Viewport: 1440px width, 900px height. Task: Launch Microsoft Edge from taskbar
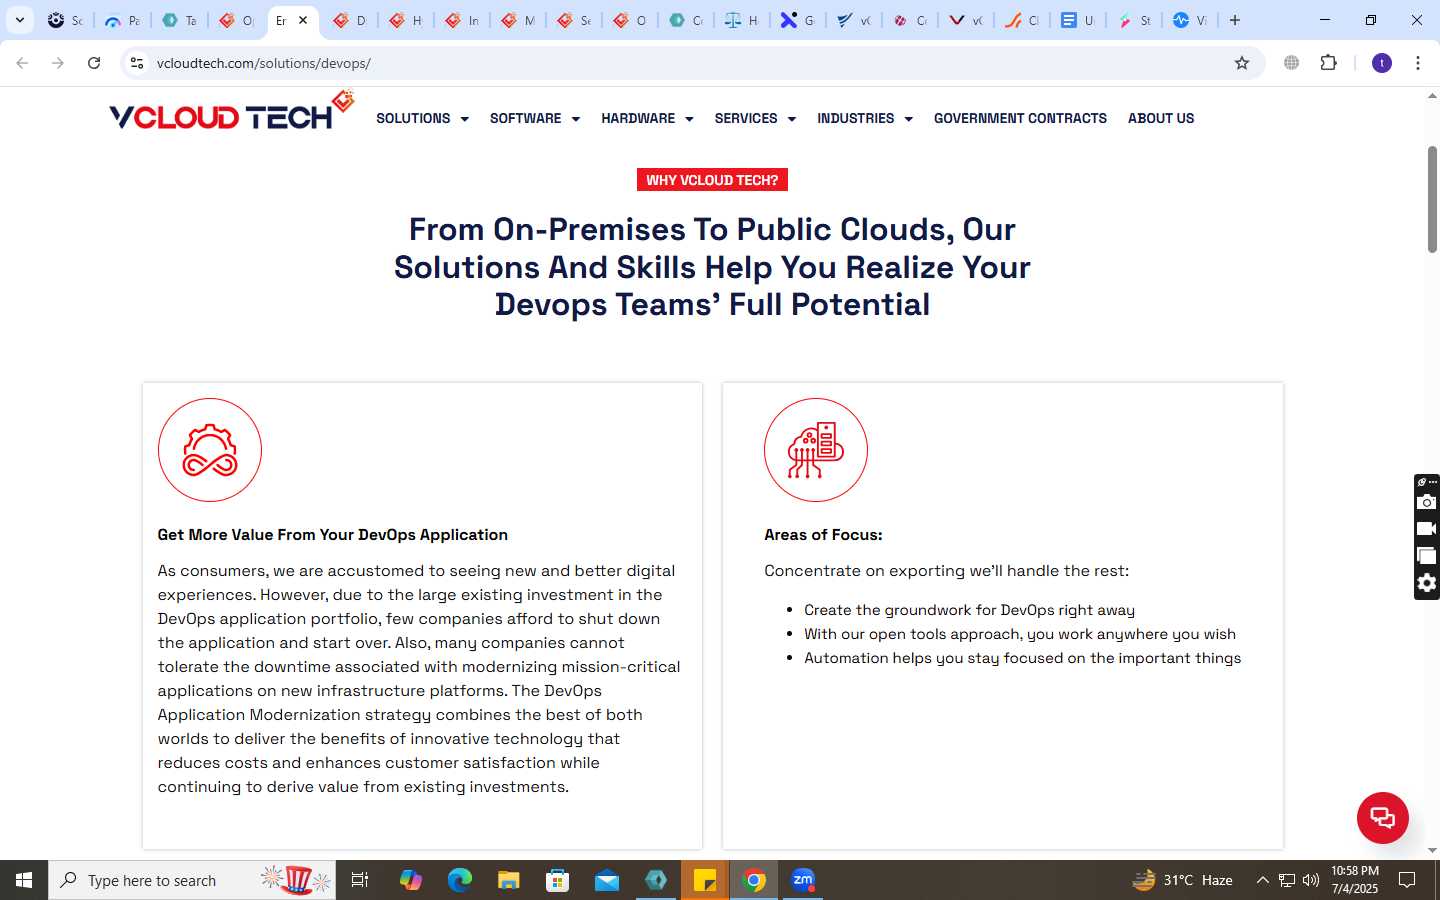[x=459, y=880]
